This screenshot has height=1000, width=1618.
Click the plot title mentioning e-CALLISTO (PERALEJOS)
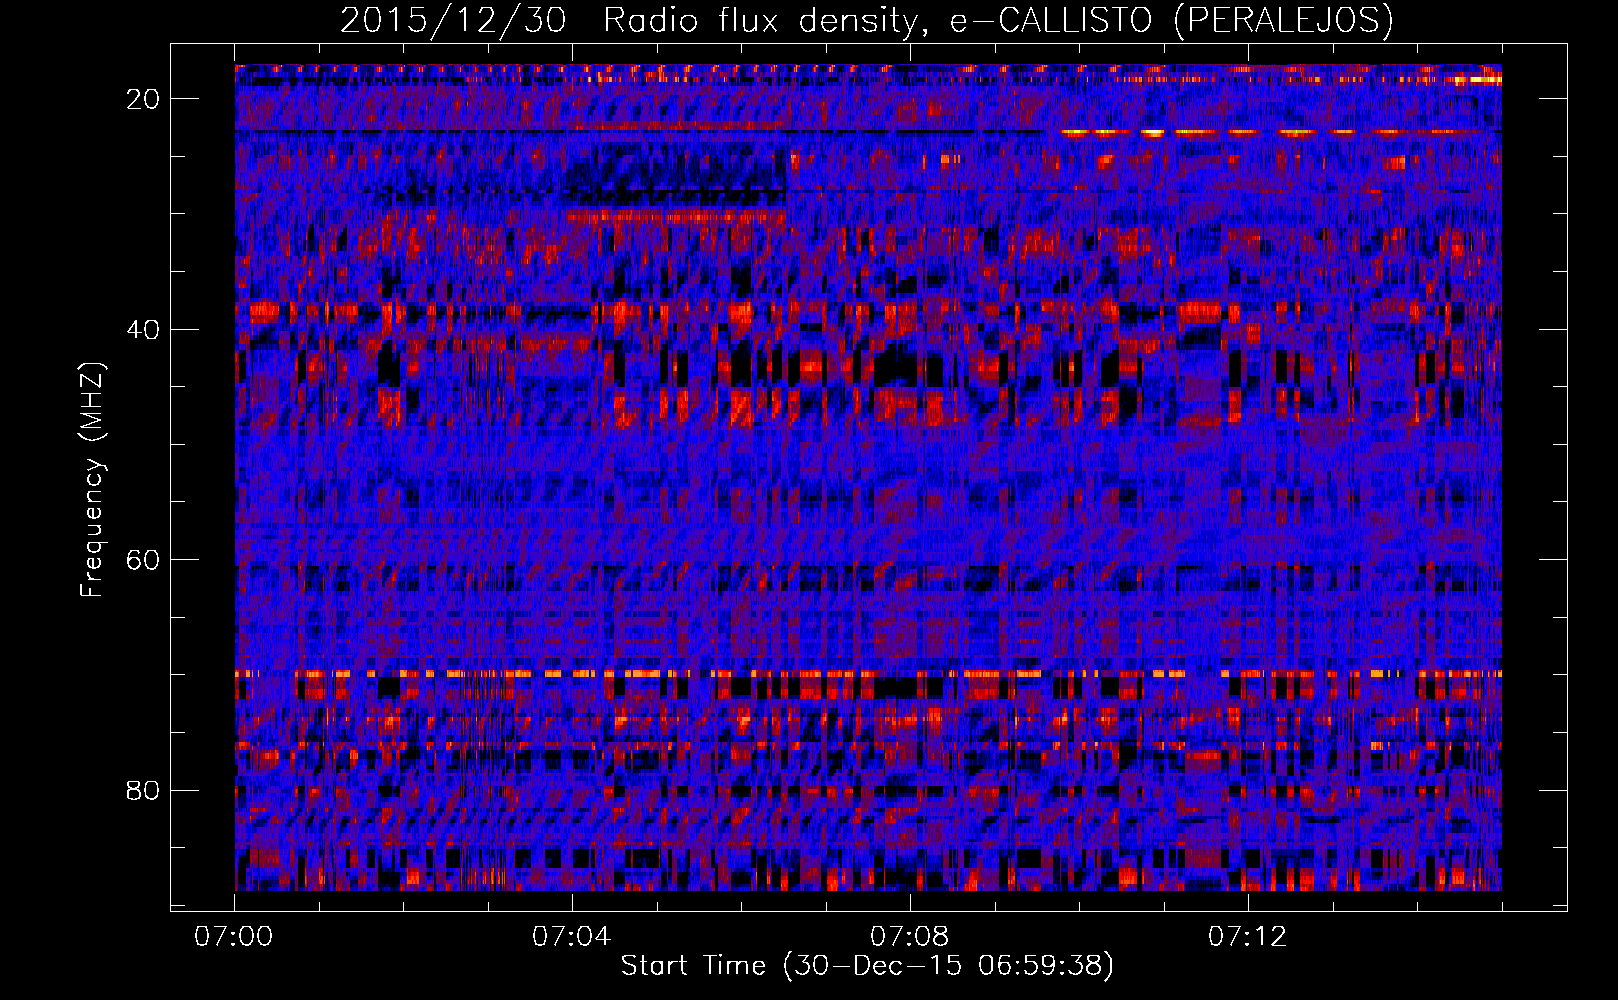[x=866, y=20]
